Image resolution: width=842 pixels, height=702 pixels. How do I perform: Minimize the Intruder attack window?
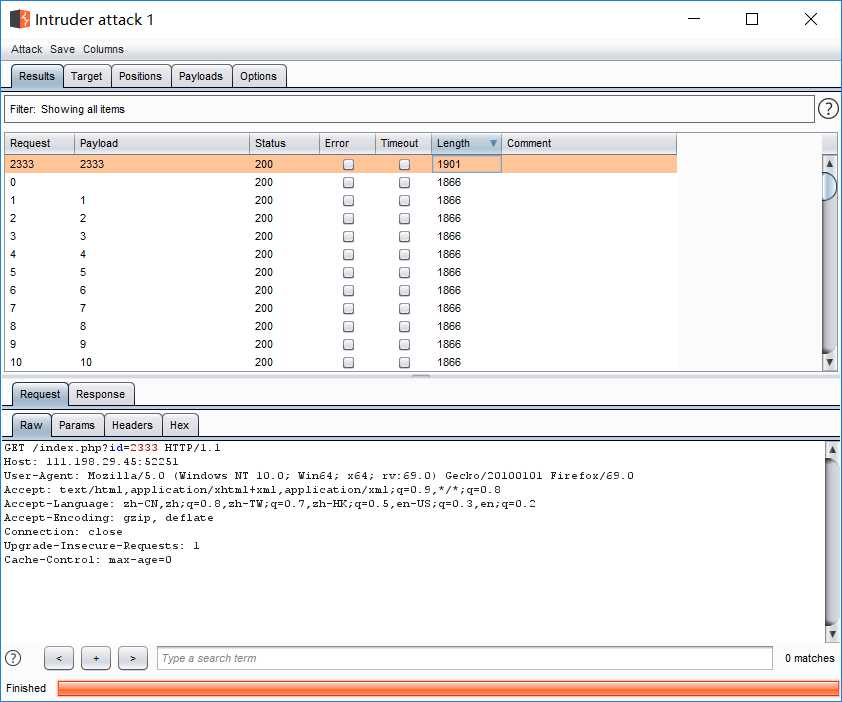tap(694, 19)
